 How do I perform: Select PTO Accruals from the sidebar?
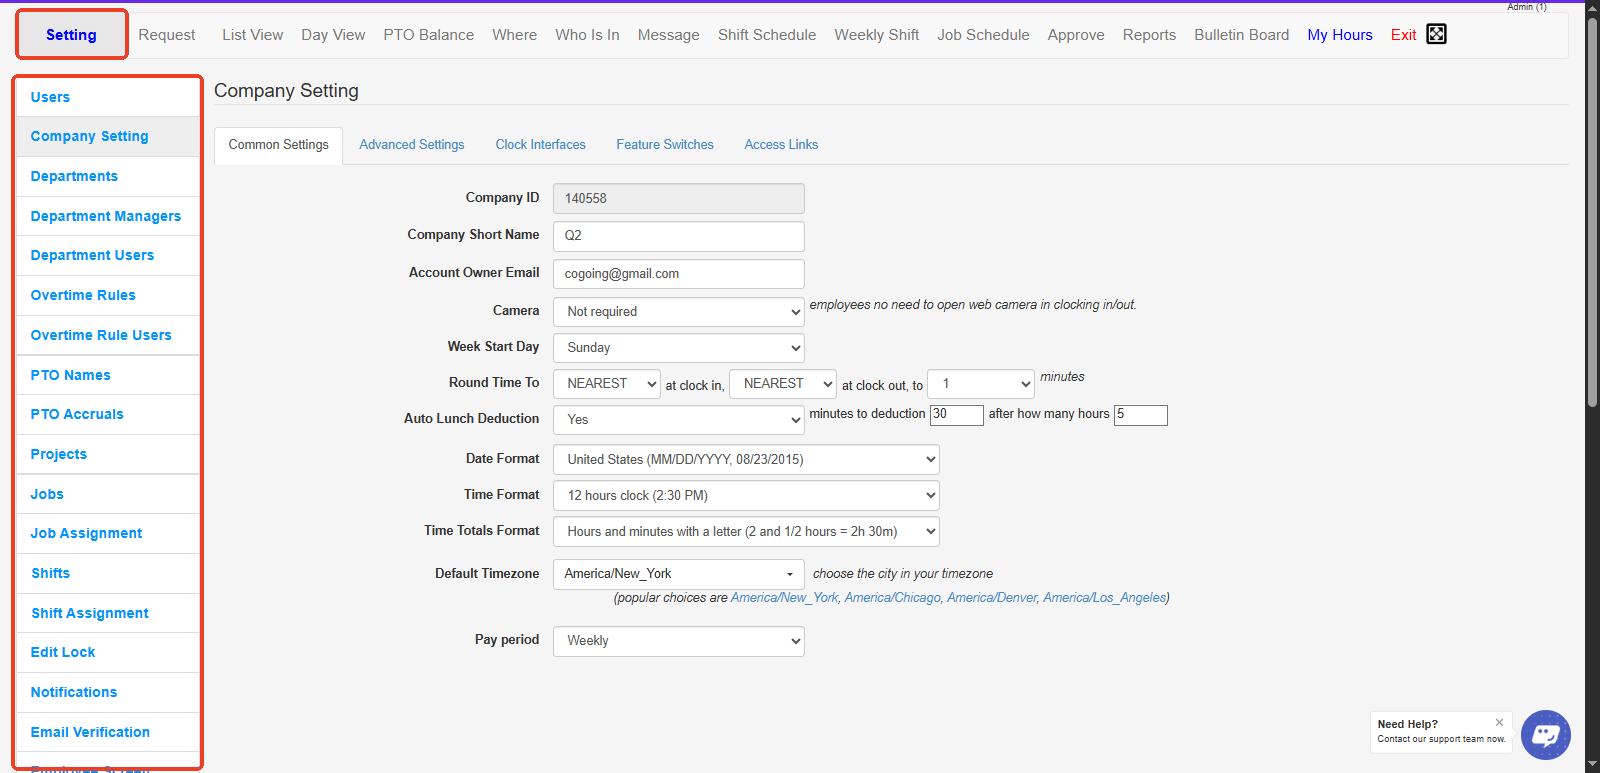77,414
